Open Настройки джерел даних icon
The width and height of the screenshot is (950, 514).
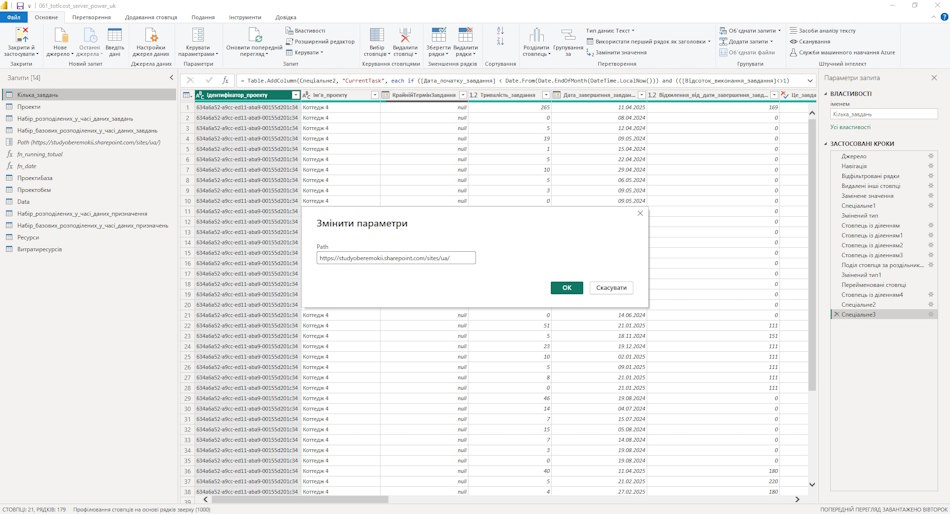click(x=151, y=35)
